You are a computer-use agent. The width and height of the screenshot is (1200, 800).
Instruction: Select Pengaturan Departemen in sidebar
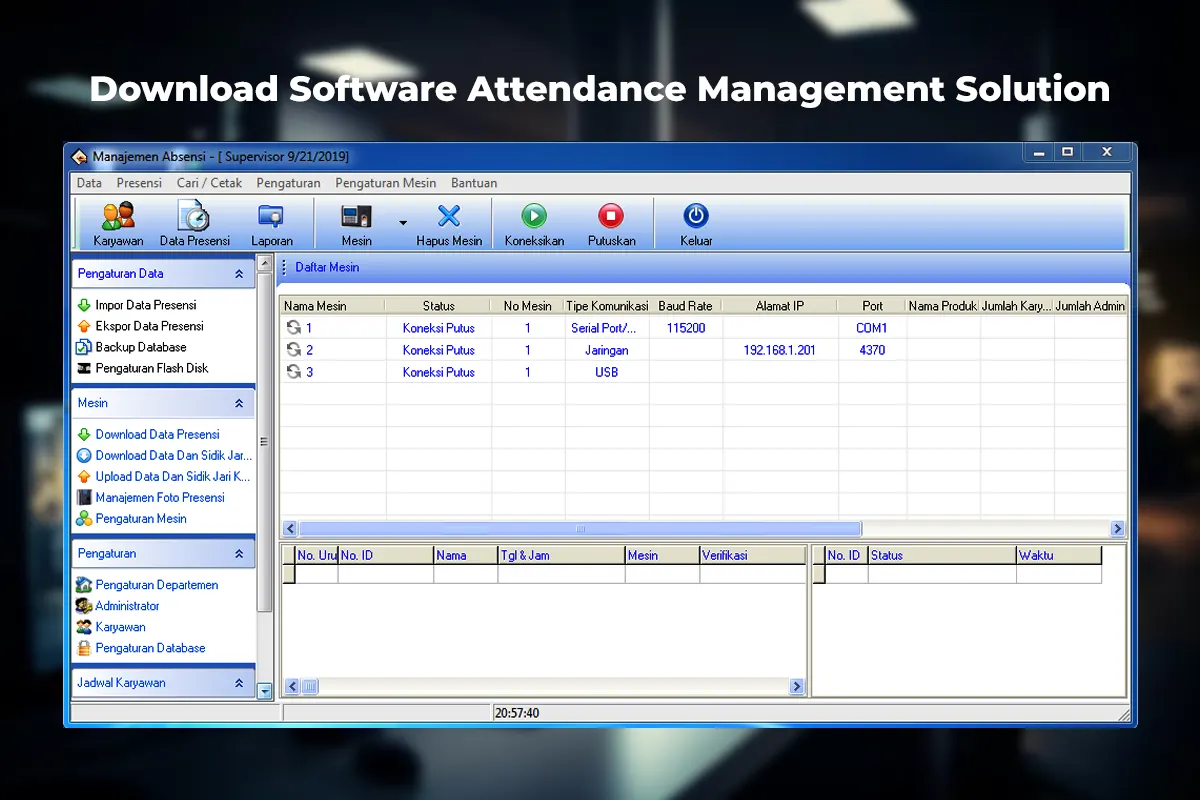[156, 585]
